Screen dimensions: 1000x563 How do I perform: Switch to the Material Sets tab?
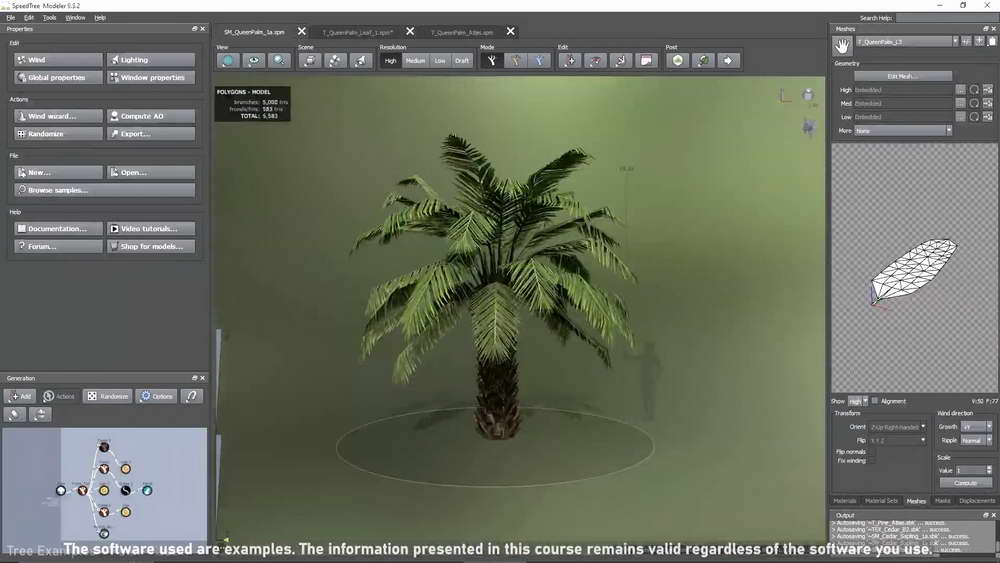click(x=881, y=501)
